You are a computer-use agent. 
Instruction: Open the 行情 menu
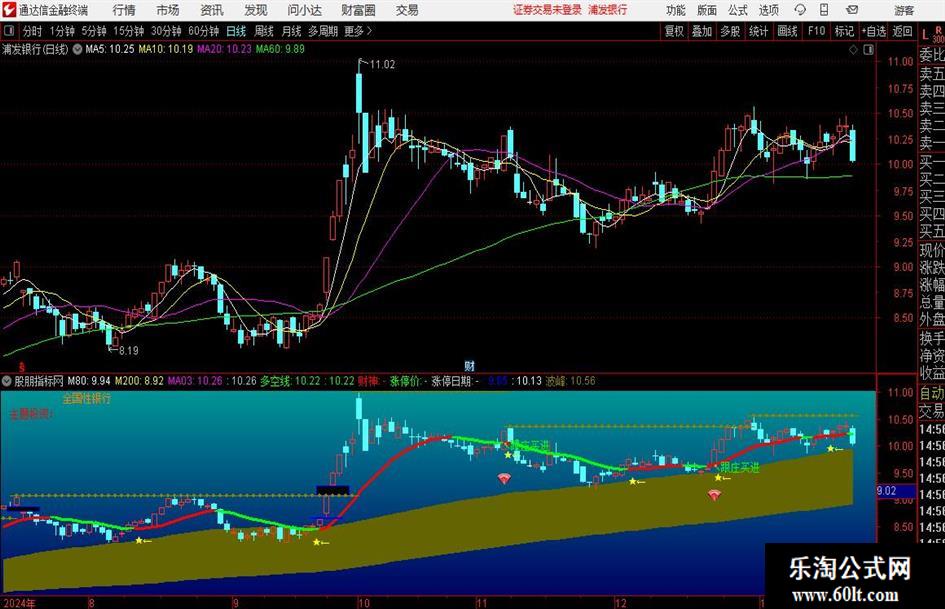point(124,10)
